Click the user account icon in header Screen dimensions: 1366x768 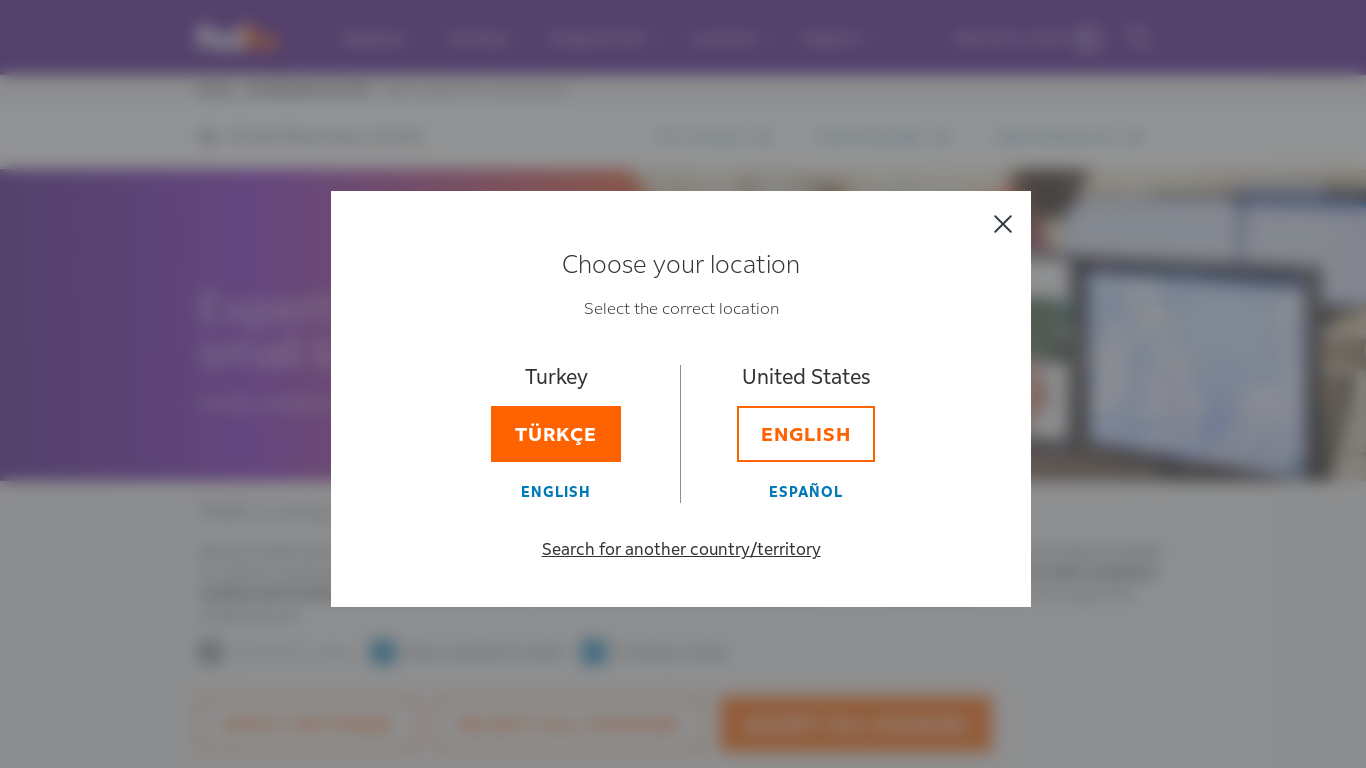point(1088,39)
